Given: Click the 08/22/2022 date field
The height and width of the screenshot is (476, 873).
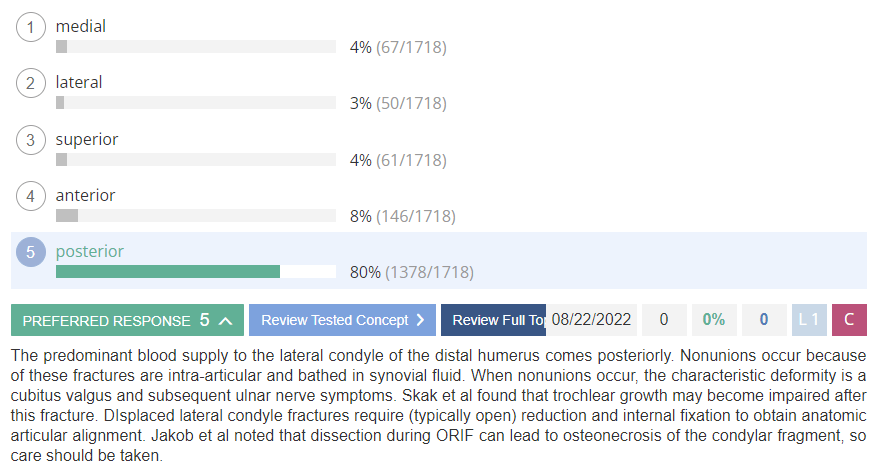Looking at the screenshot, I should [591, 320].
